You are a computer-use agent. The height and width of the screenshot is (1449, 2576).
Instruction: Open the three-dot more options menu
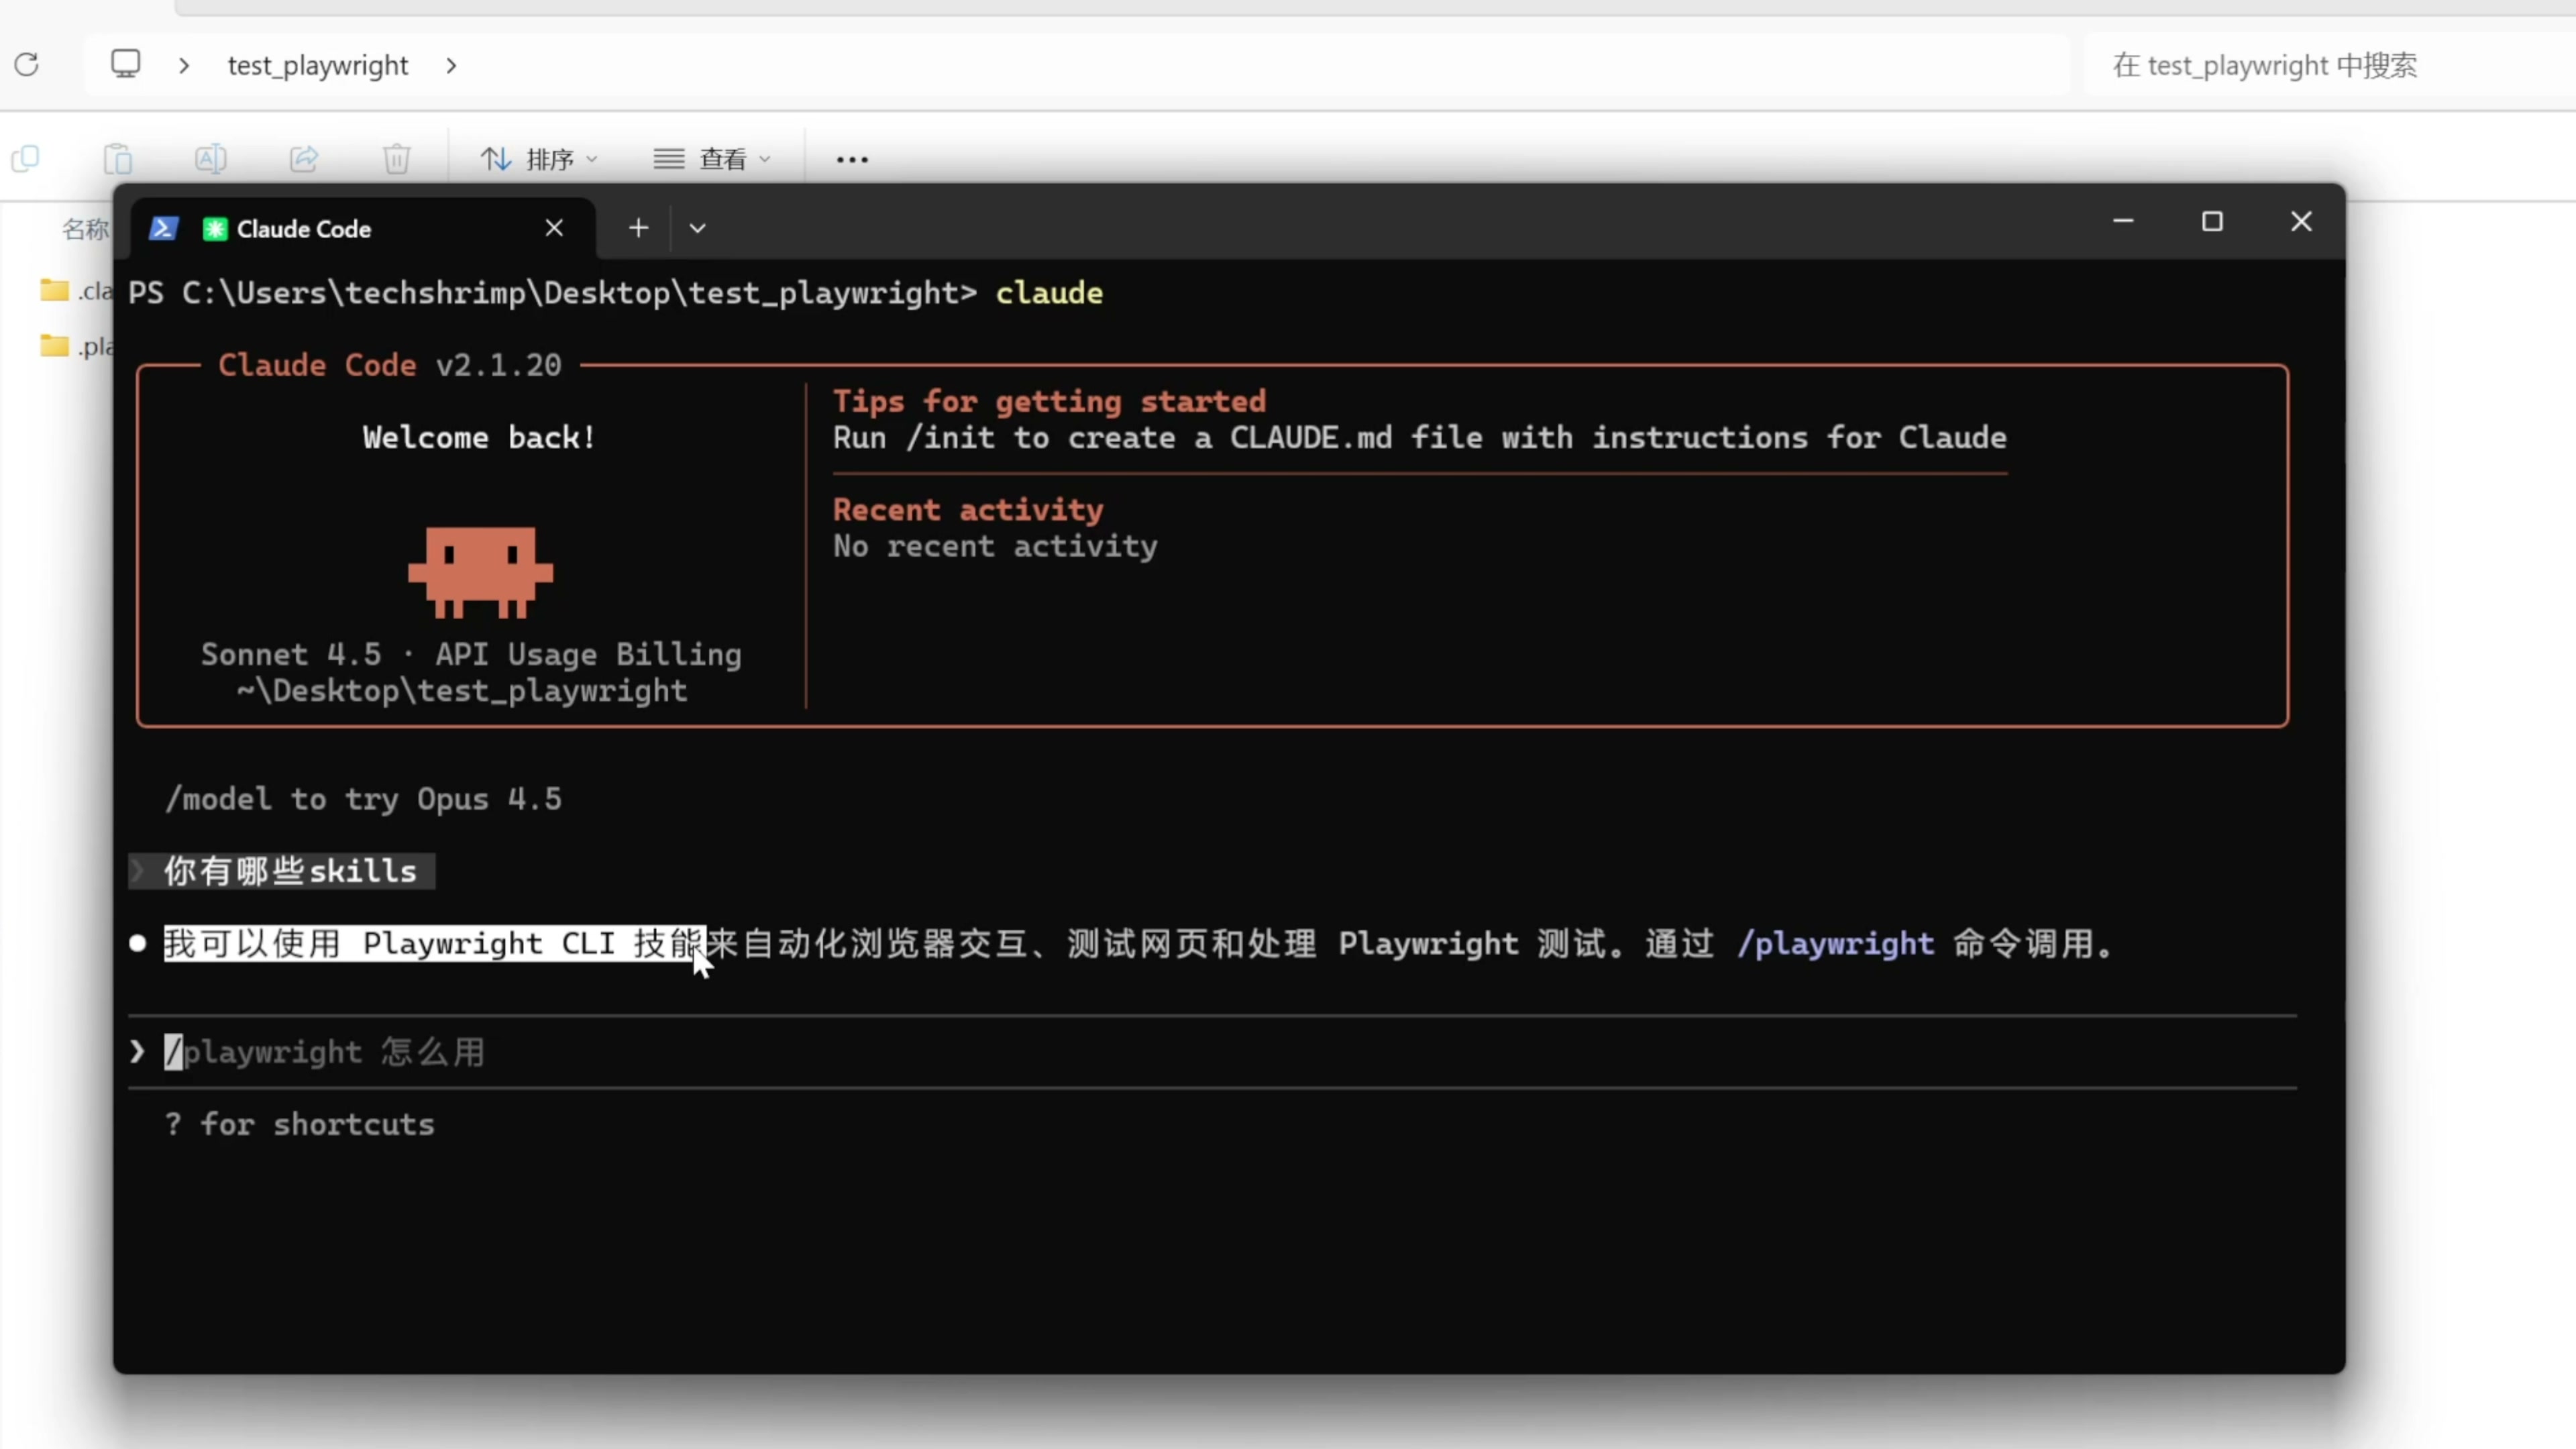(852, 160)
